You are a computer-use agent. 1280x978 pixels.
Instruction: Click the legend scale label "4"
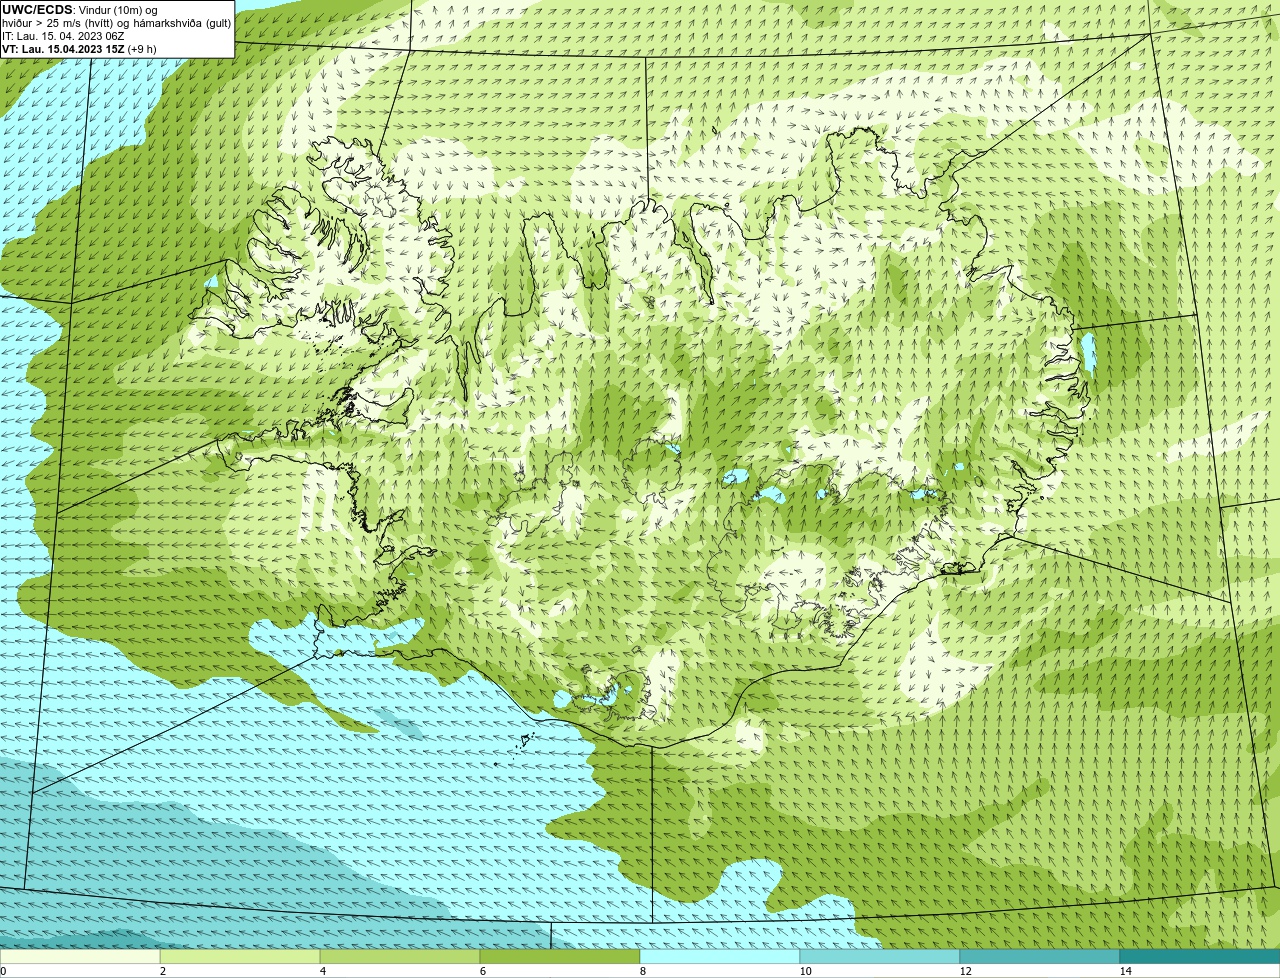click(322, 971)
